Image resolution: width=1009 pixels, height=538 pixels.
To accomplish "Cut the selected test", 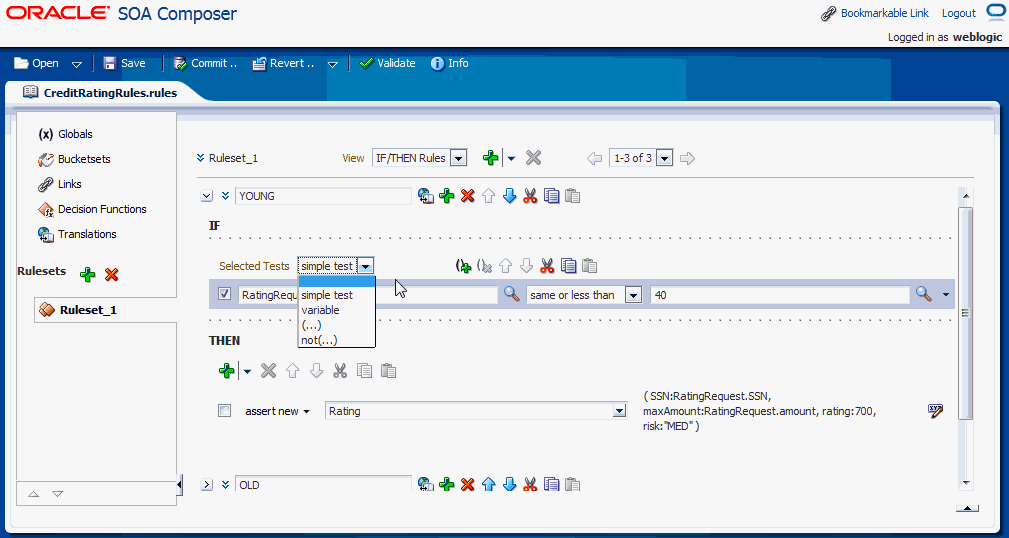I will (x=548, y=266).
